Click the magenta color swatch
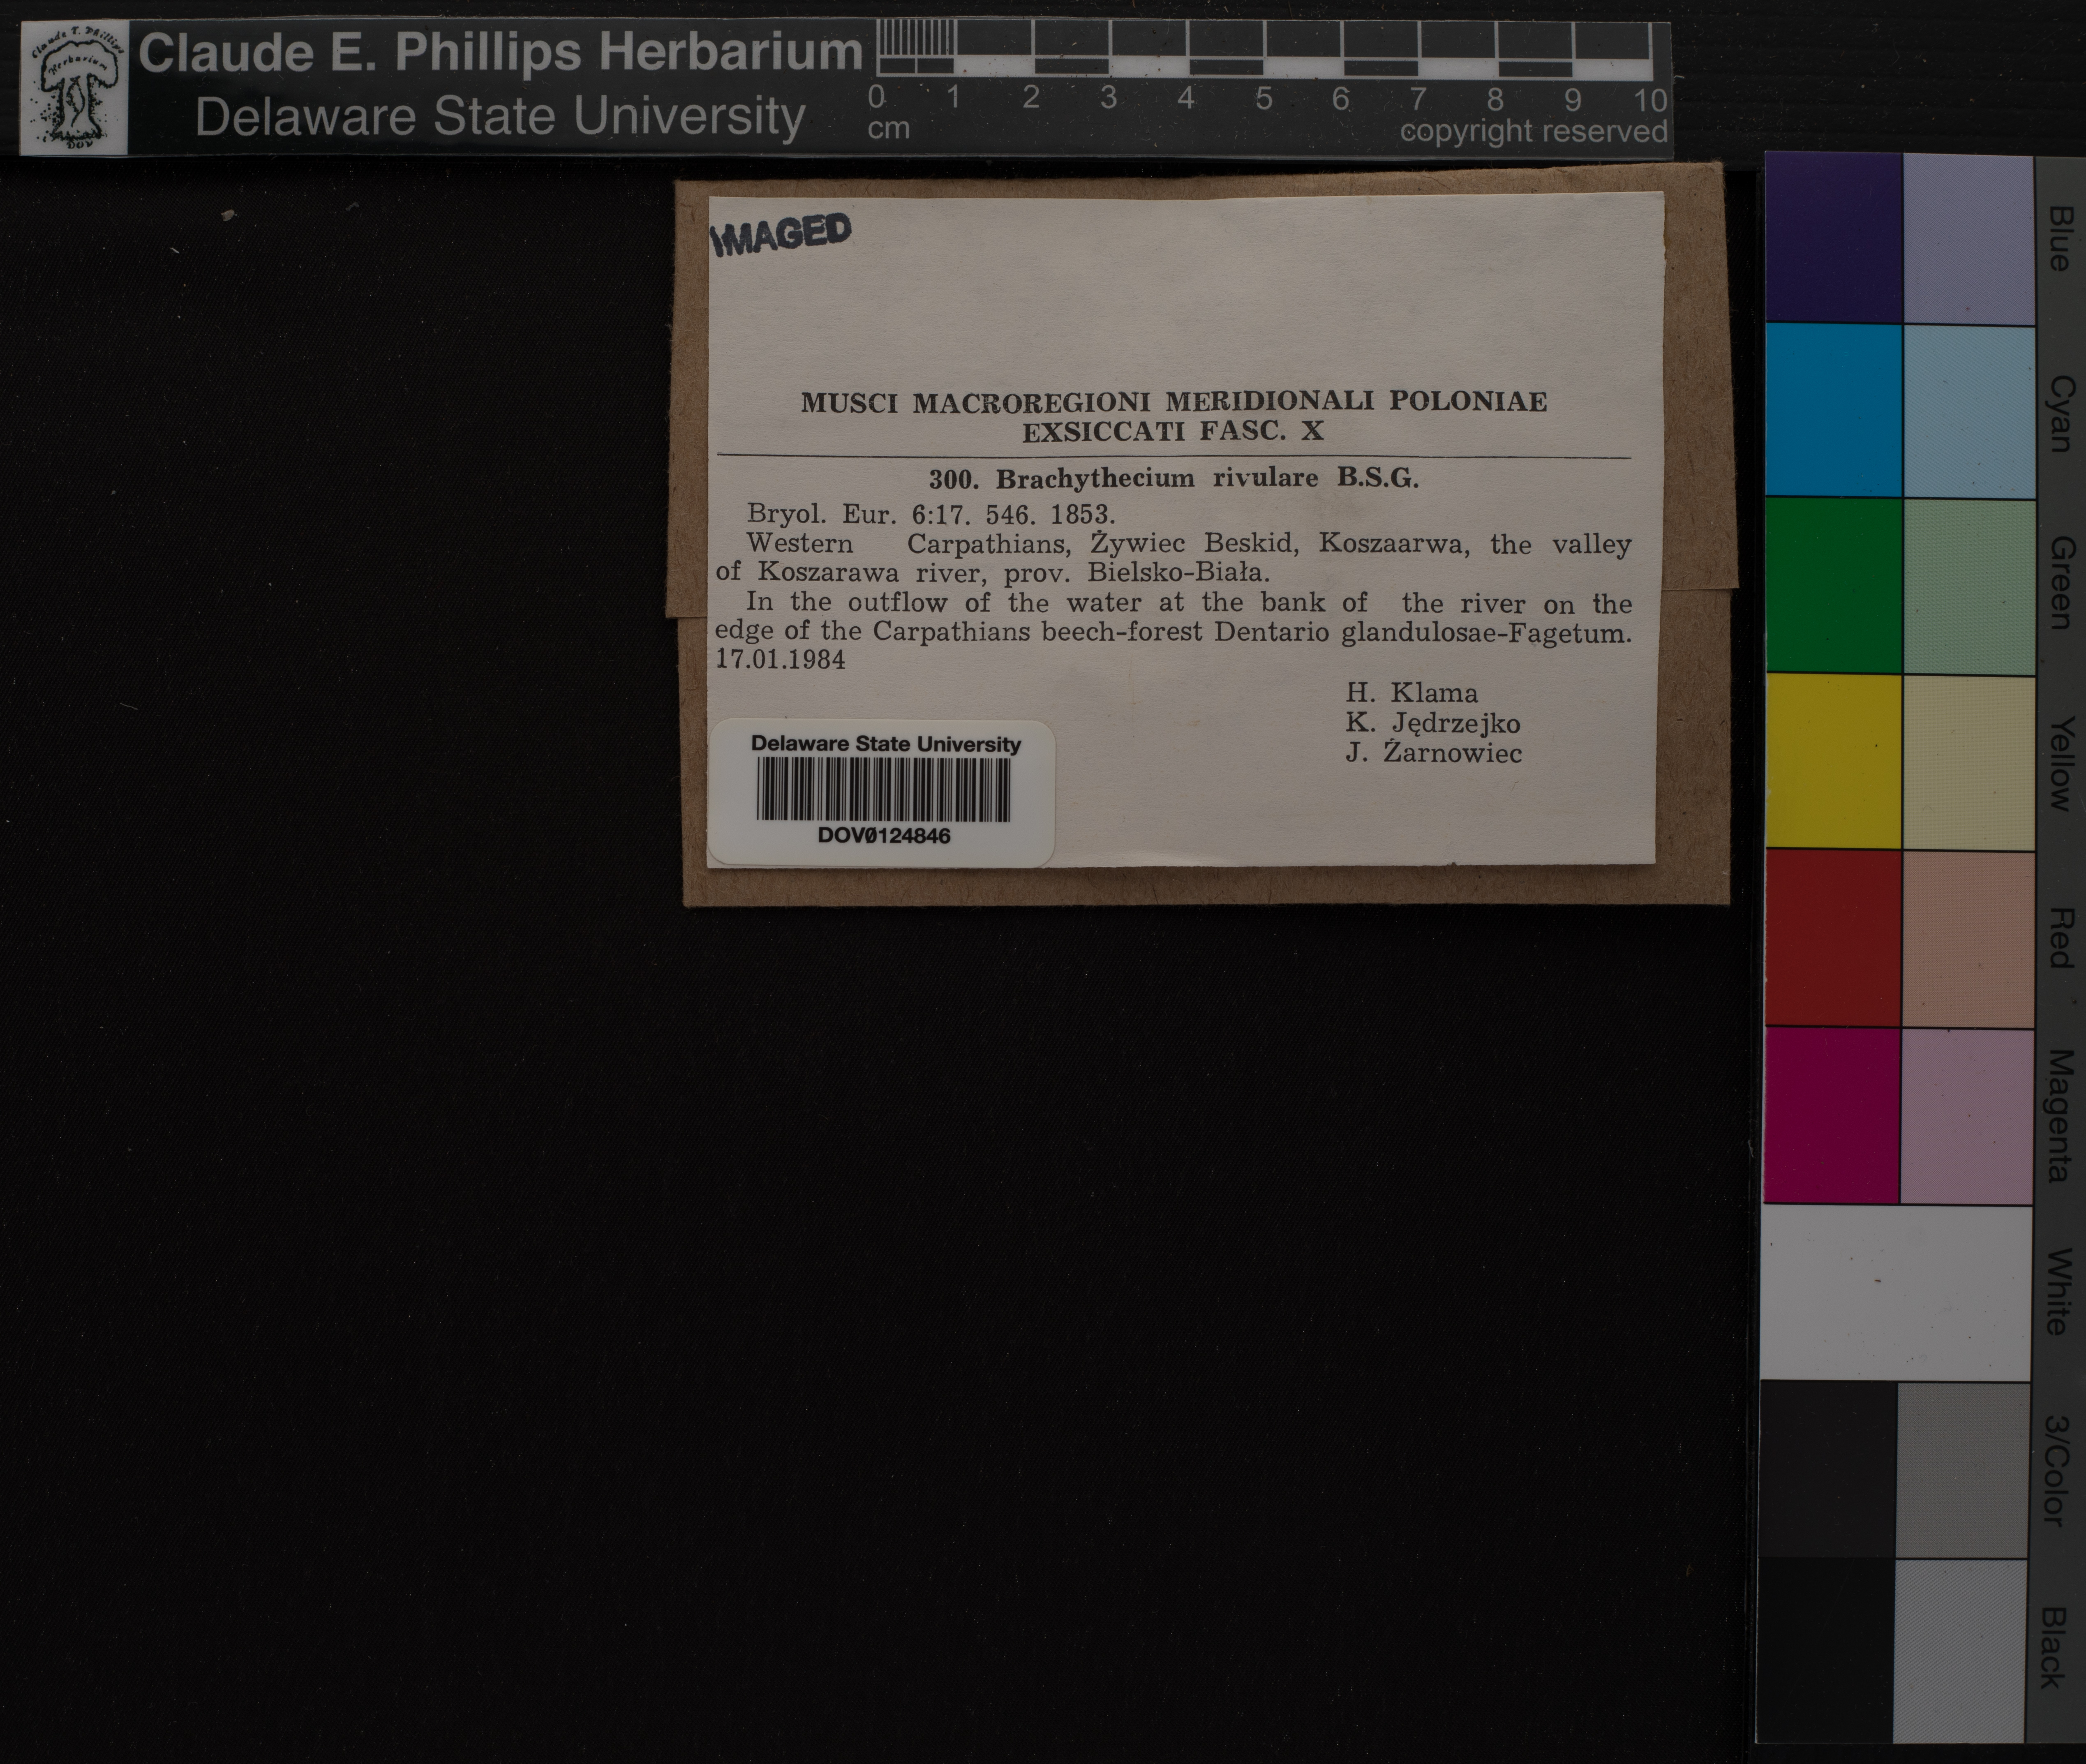2086x1764 pixels. pos(1831,1115)
